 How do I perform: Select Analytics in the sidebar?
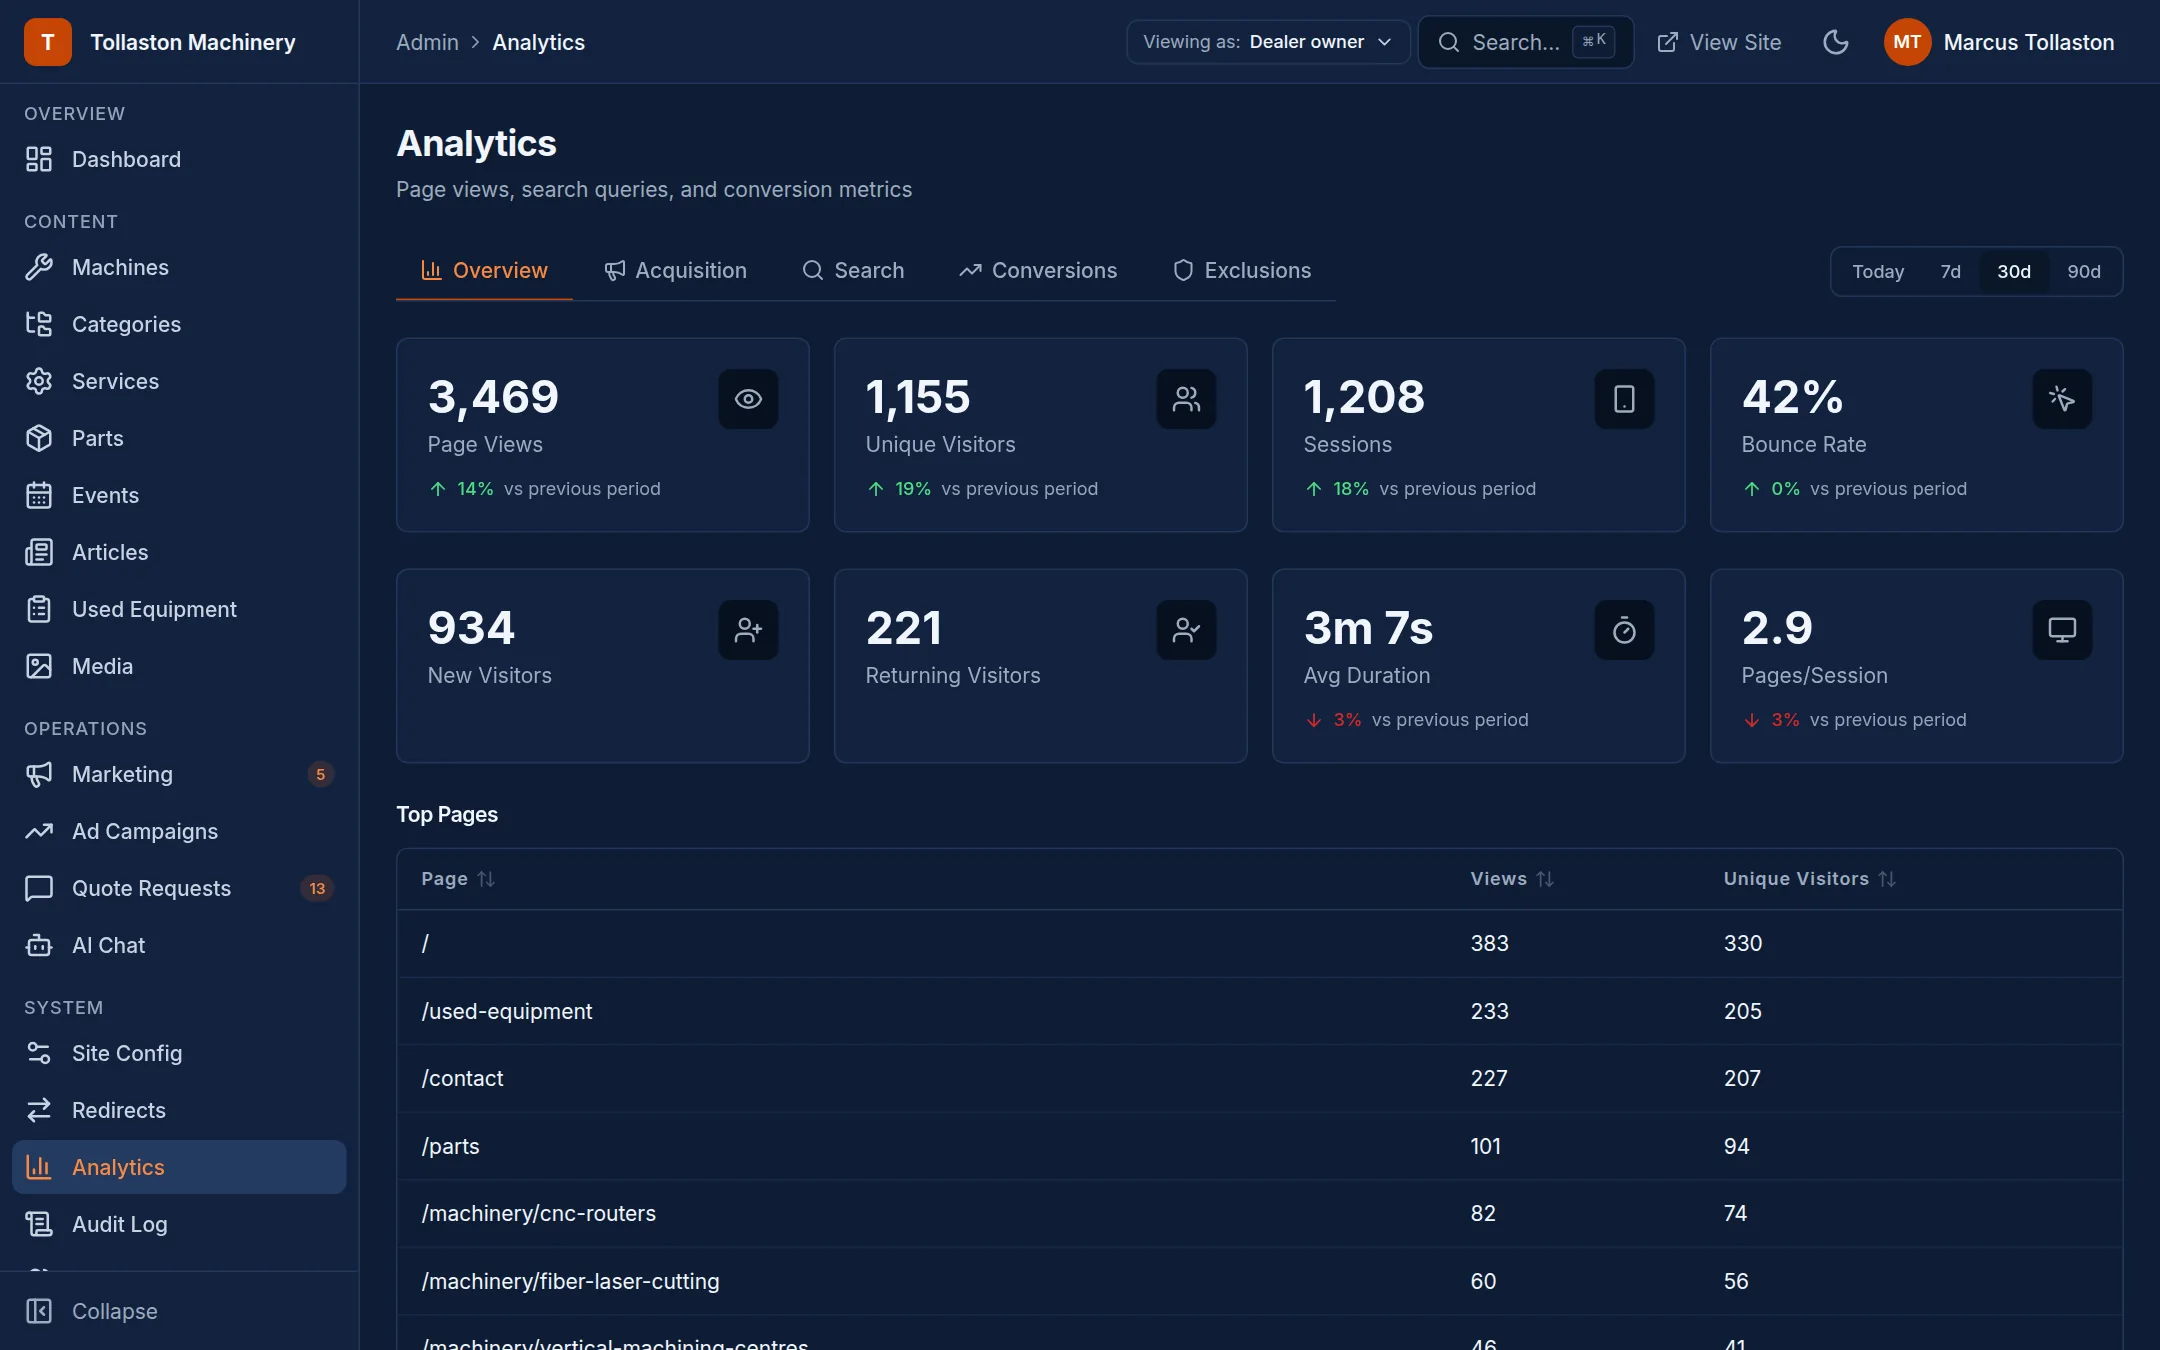pyautogui.click(x=179, y=1167)
